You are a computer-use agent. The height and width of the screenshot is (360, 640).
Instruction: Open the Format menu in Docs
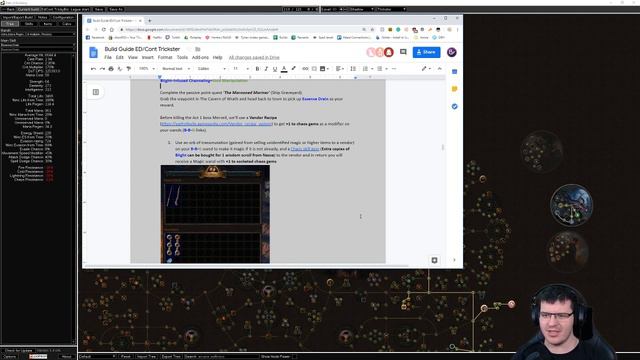[165, 58]
